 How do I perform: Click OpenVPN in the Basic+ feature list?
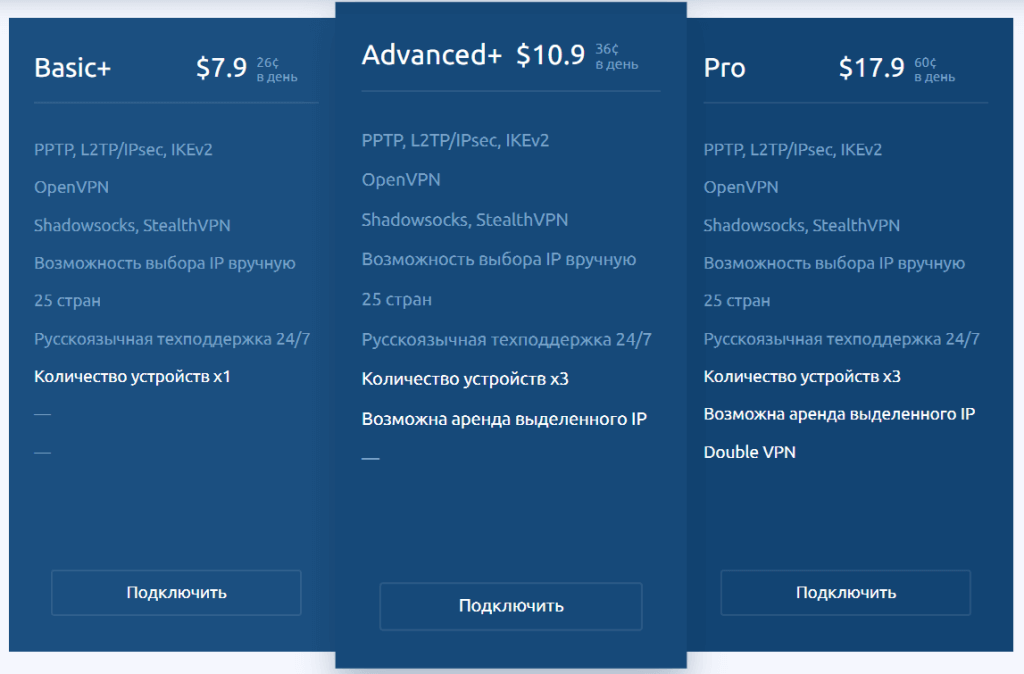71,187
